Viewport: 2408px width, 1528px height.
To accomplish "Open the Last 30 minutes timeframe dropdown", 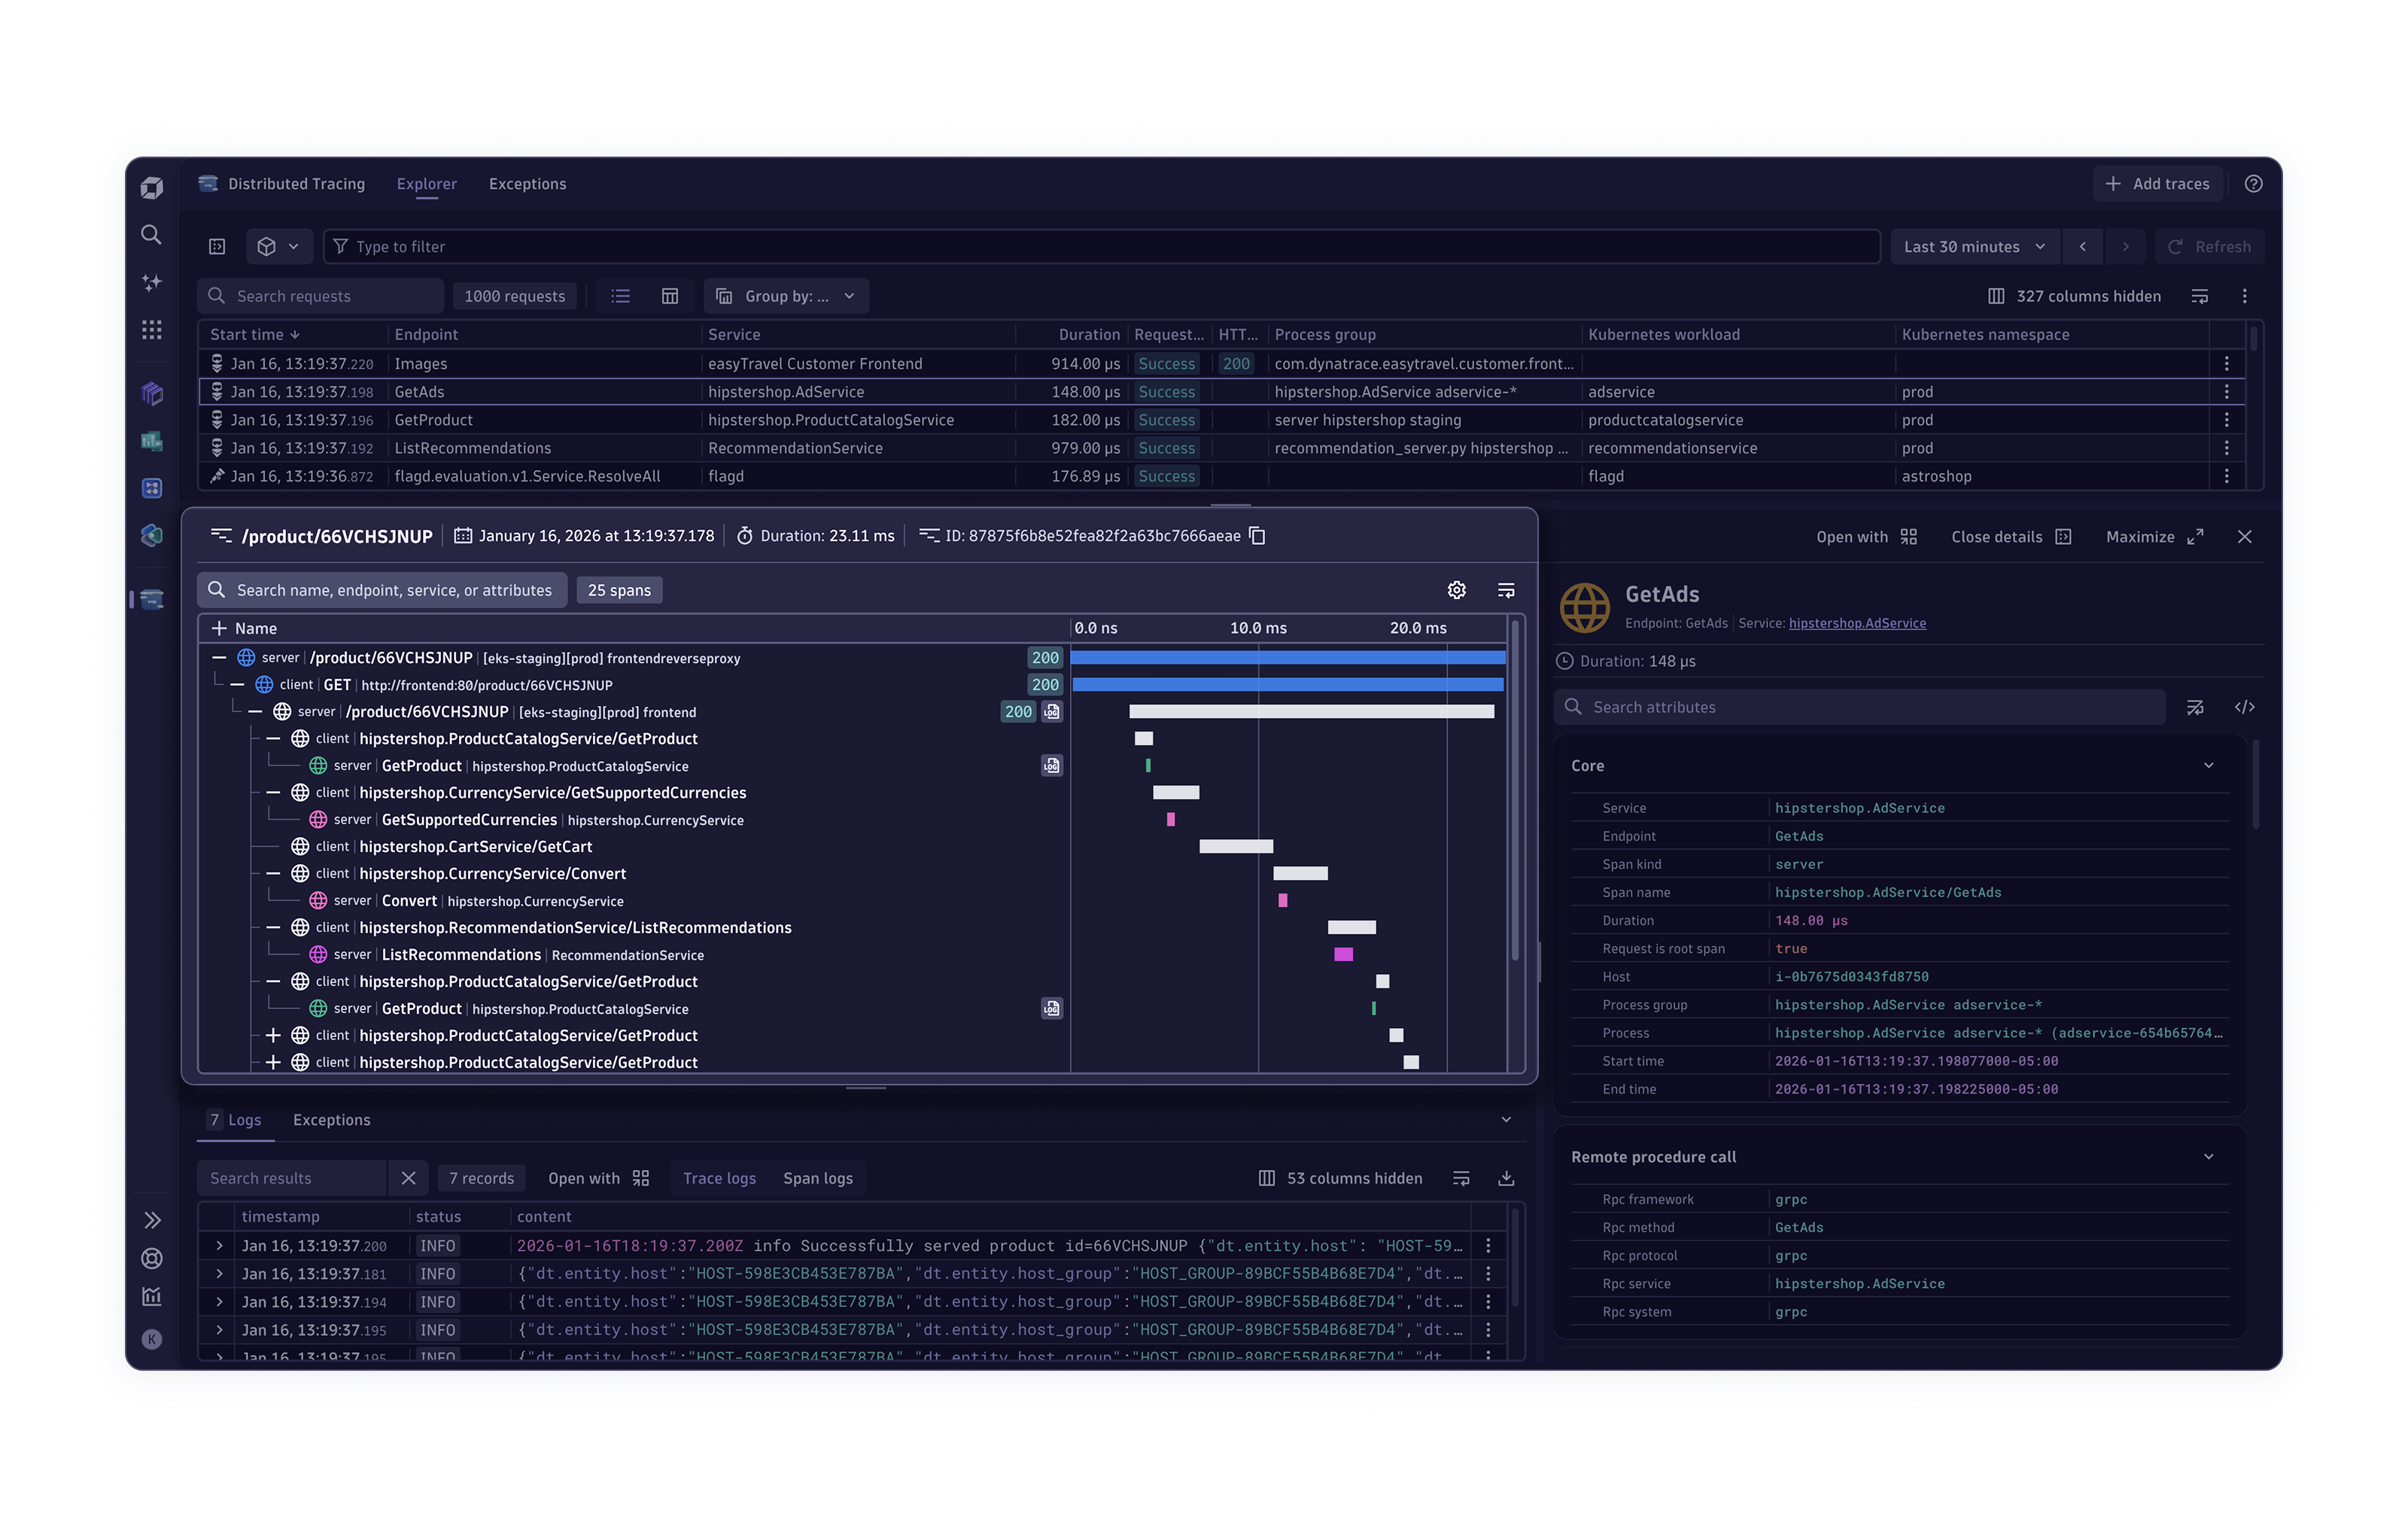I will (x=1973, y=247).
